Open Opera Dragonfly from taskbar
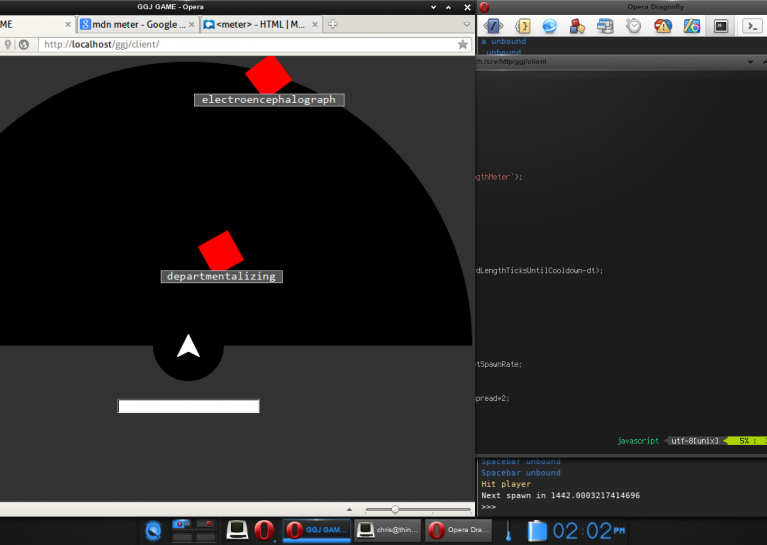The width and height of the screenshot is (767, 545). coord(457,529)
